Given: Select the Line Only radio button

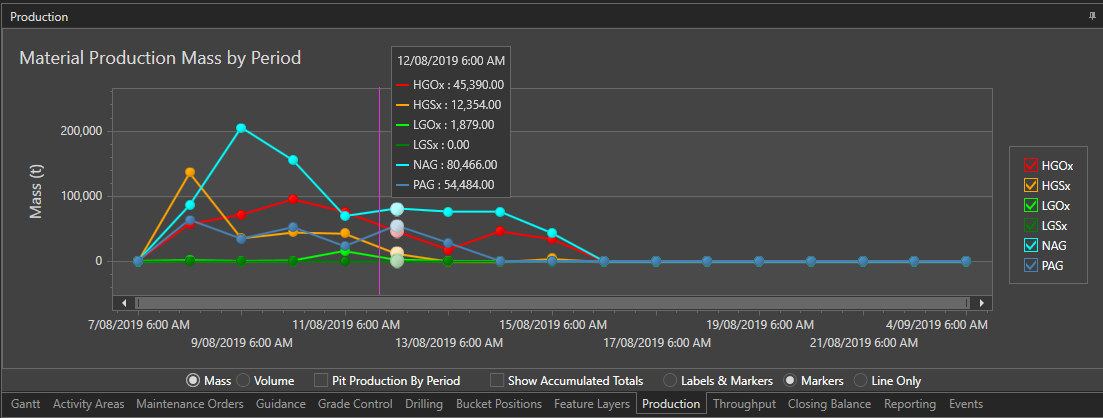Looking at the screenshot, I should pos(860,381).
